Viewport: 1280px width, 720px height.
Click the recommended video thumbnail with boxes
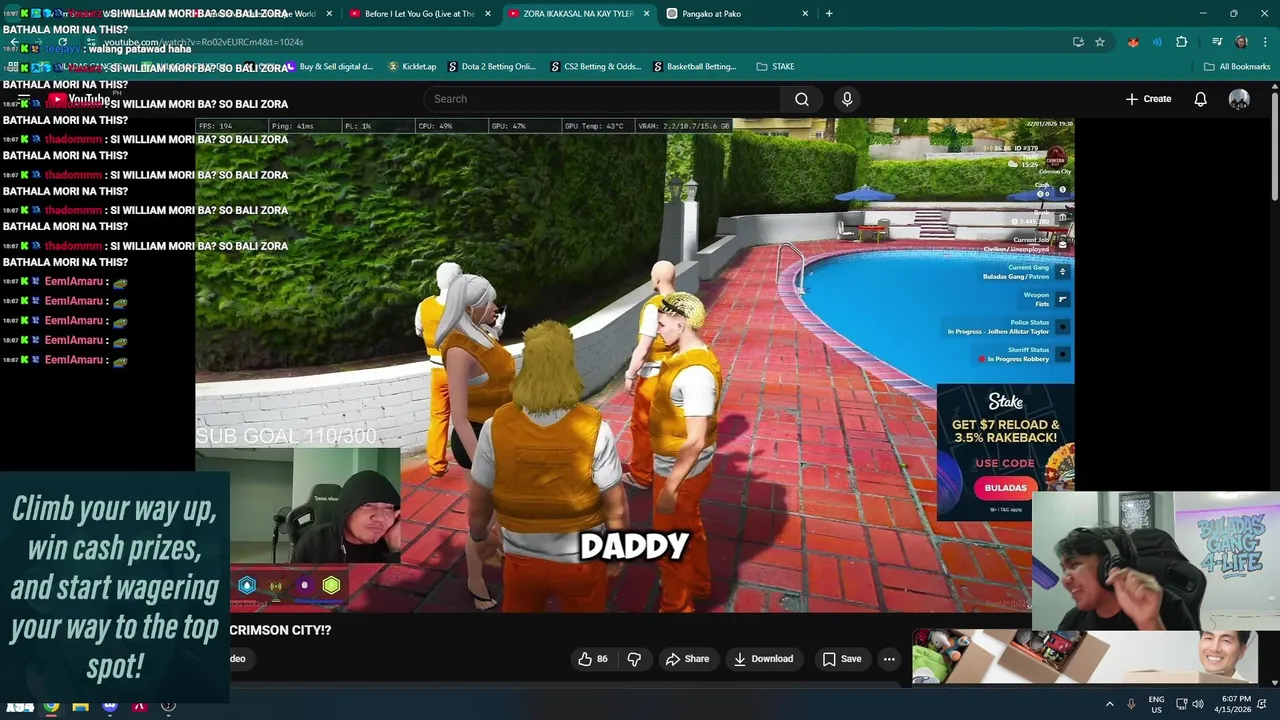click(x=1085, y=655)
